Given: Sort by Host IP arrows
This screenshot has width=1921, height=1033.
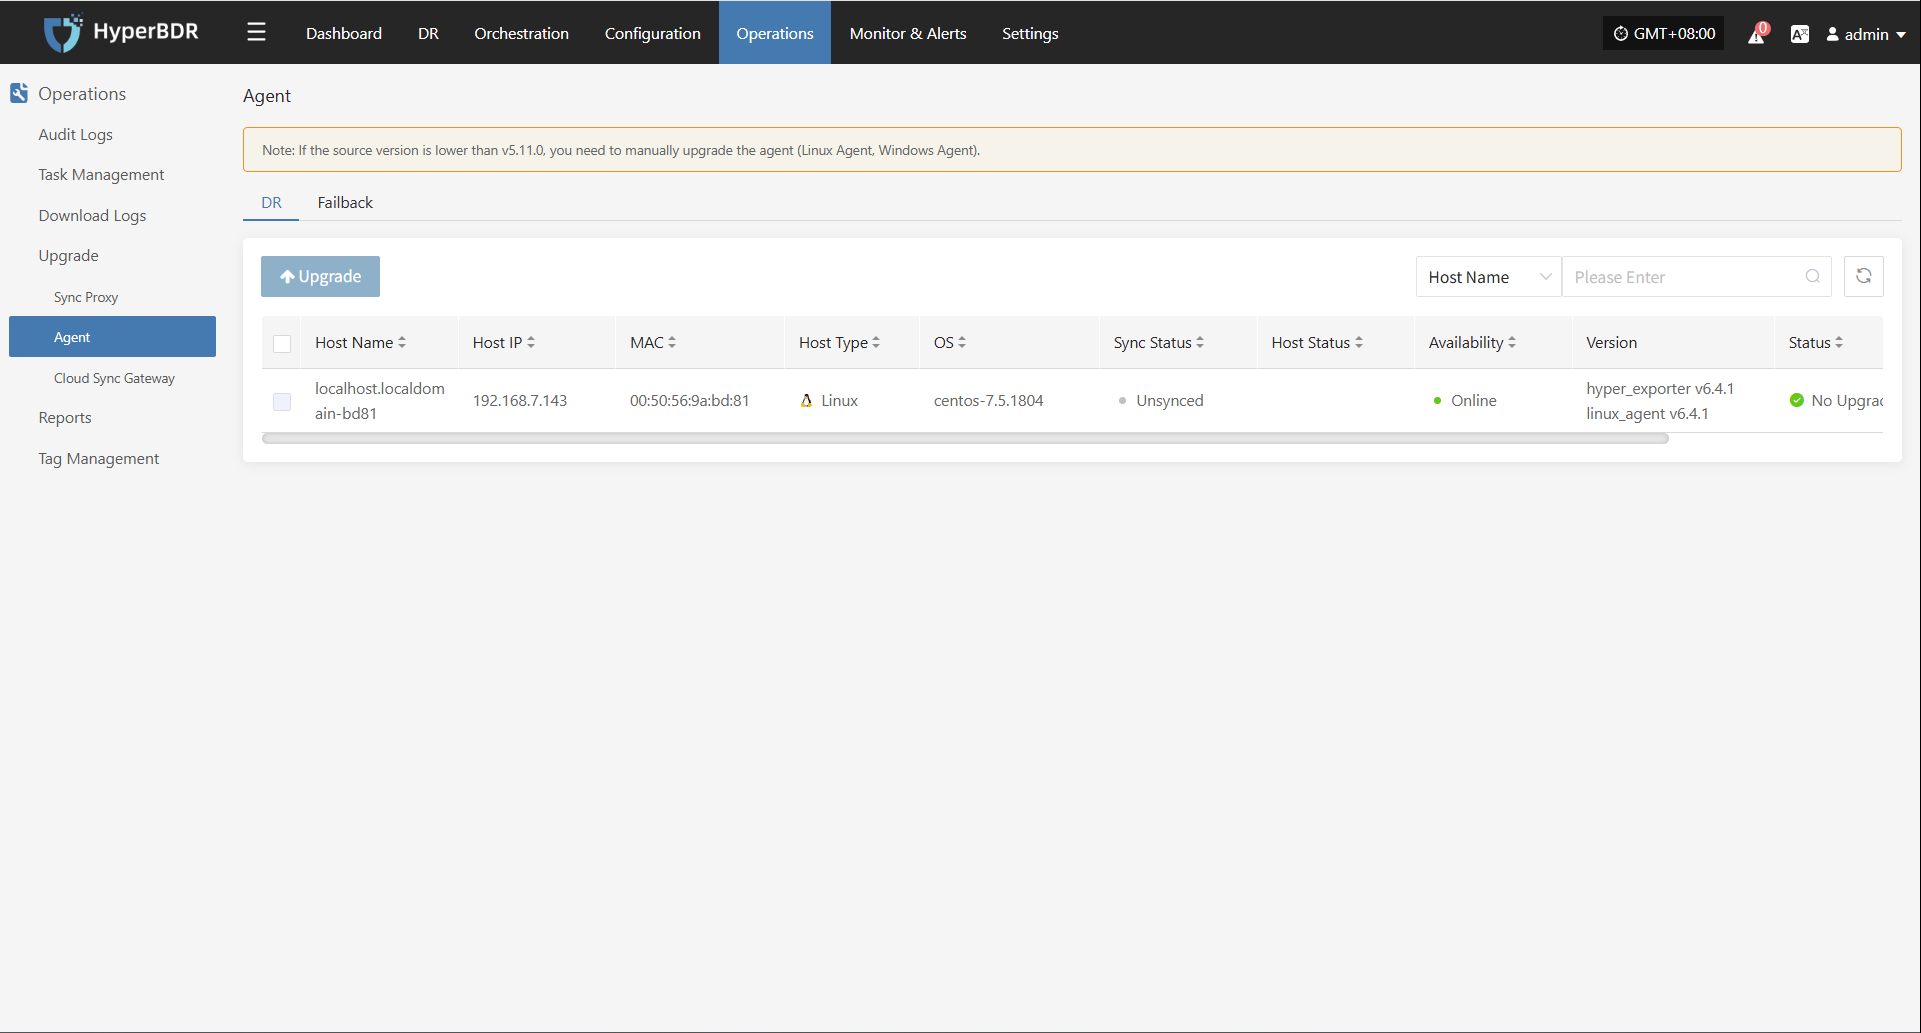Looking at the screenshot, I should pyautogui.click(x=531, y=342).
